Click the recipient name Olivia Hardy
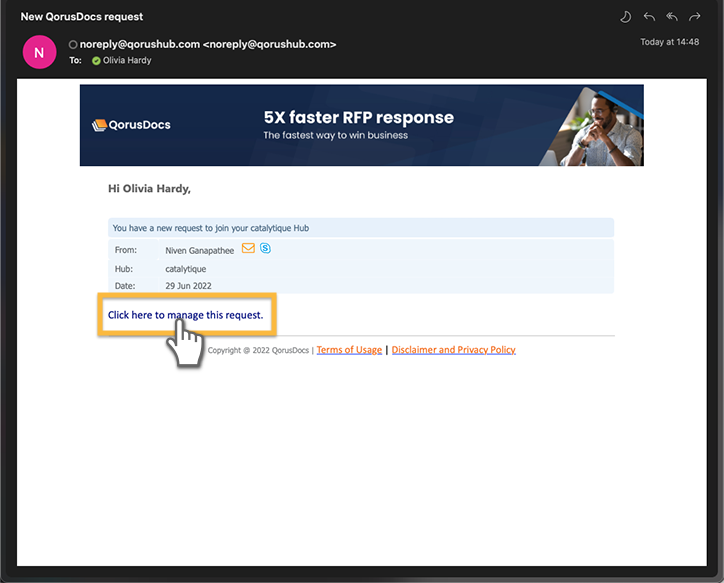Viewport: 724px width, 583px height. click(128, 60)
